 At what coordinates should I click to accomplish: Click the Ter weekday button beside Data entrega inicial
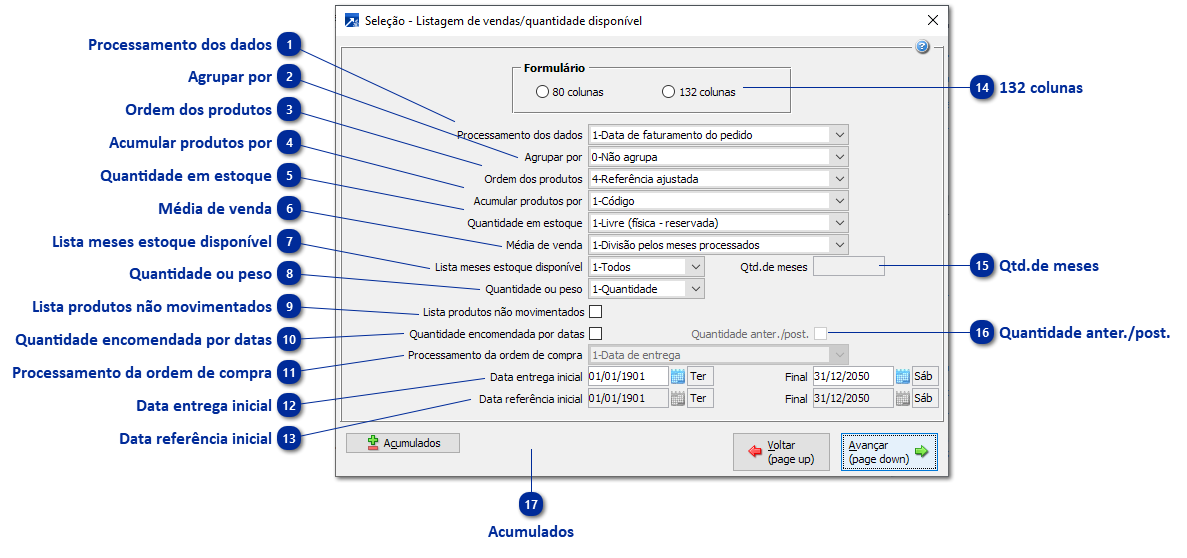[700, 376]
